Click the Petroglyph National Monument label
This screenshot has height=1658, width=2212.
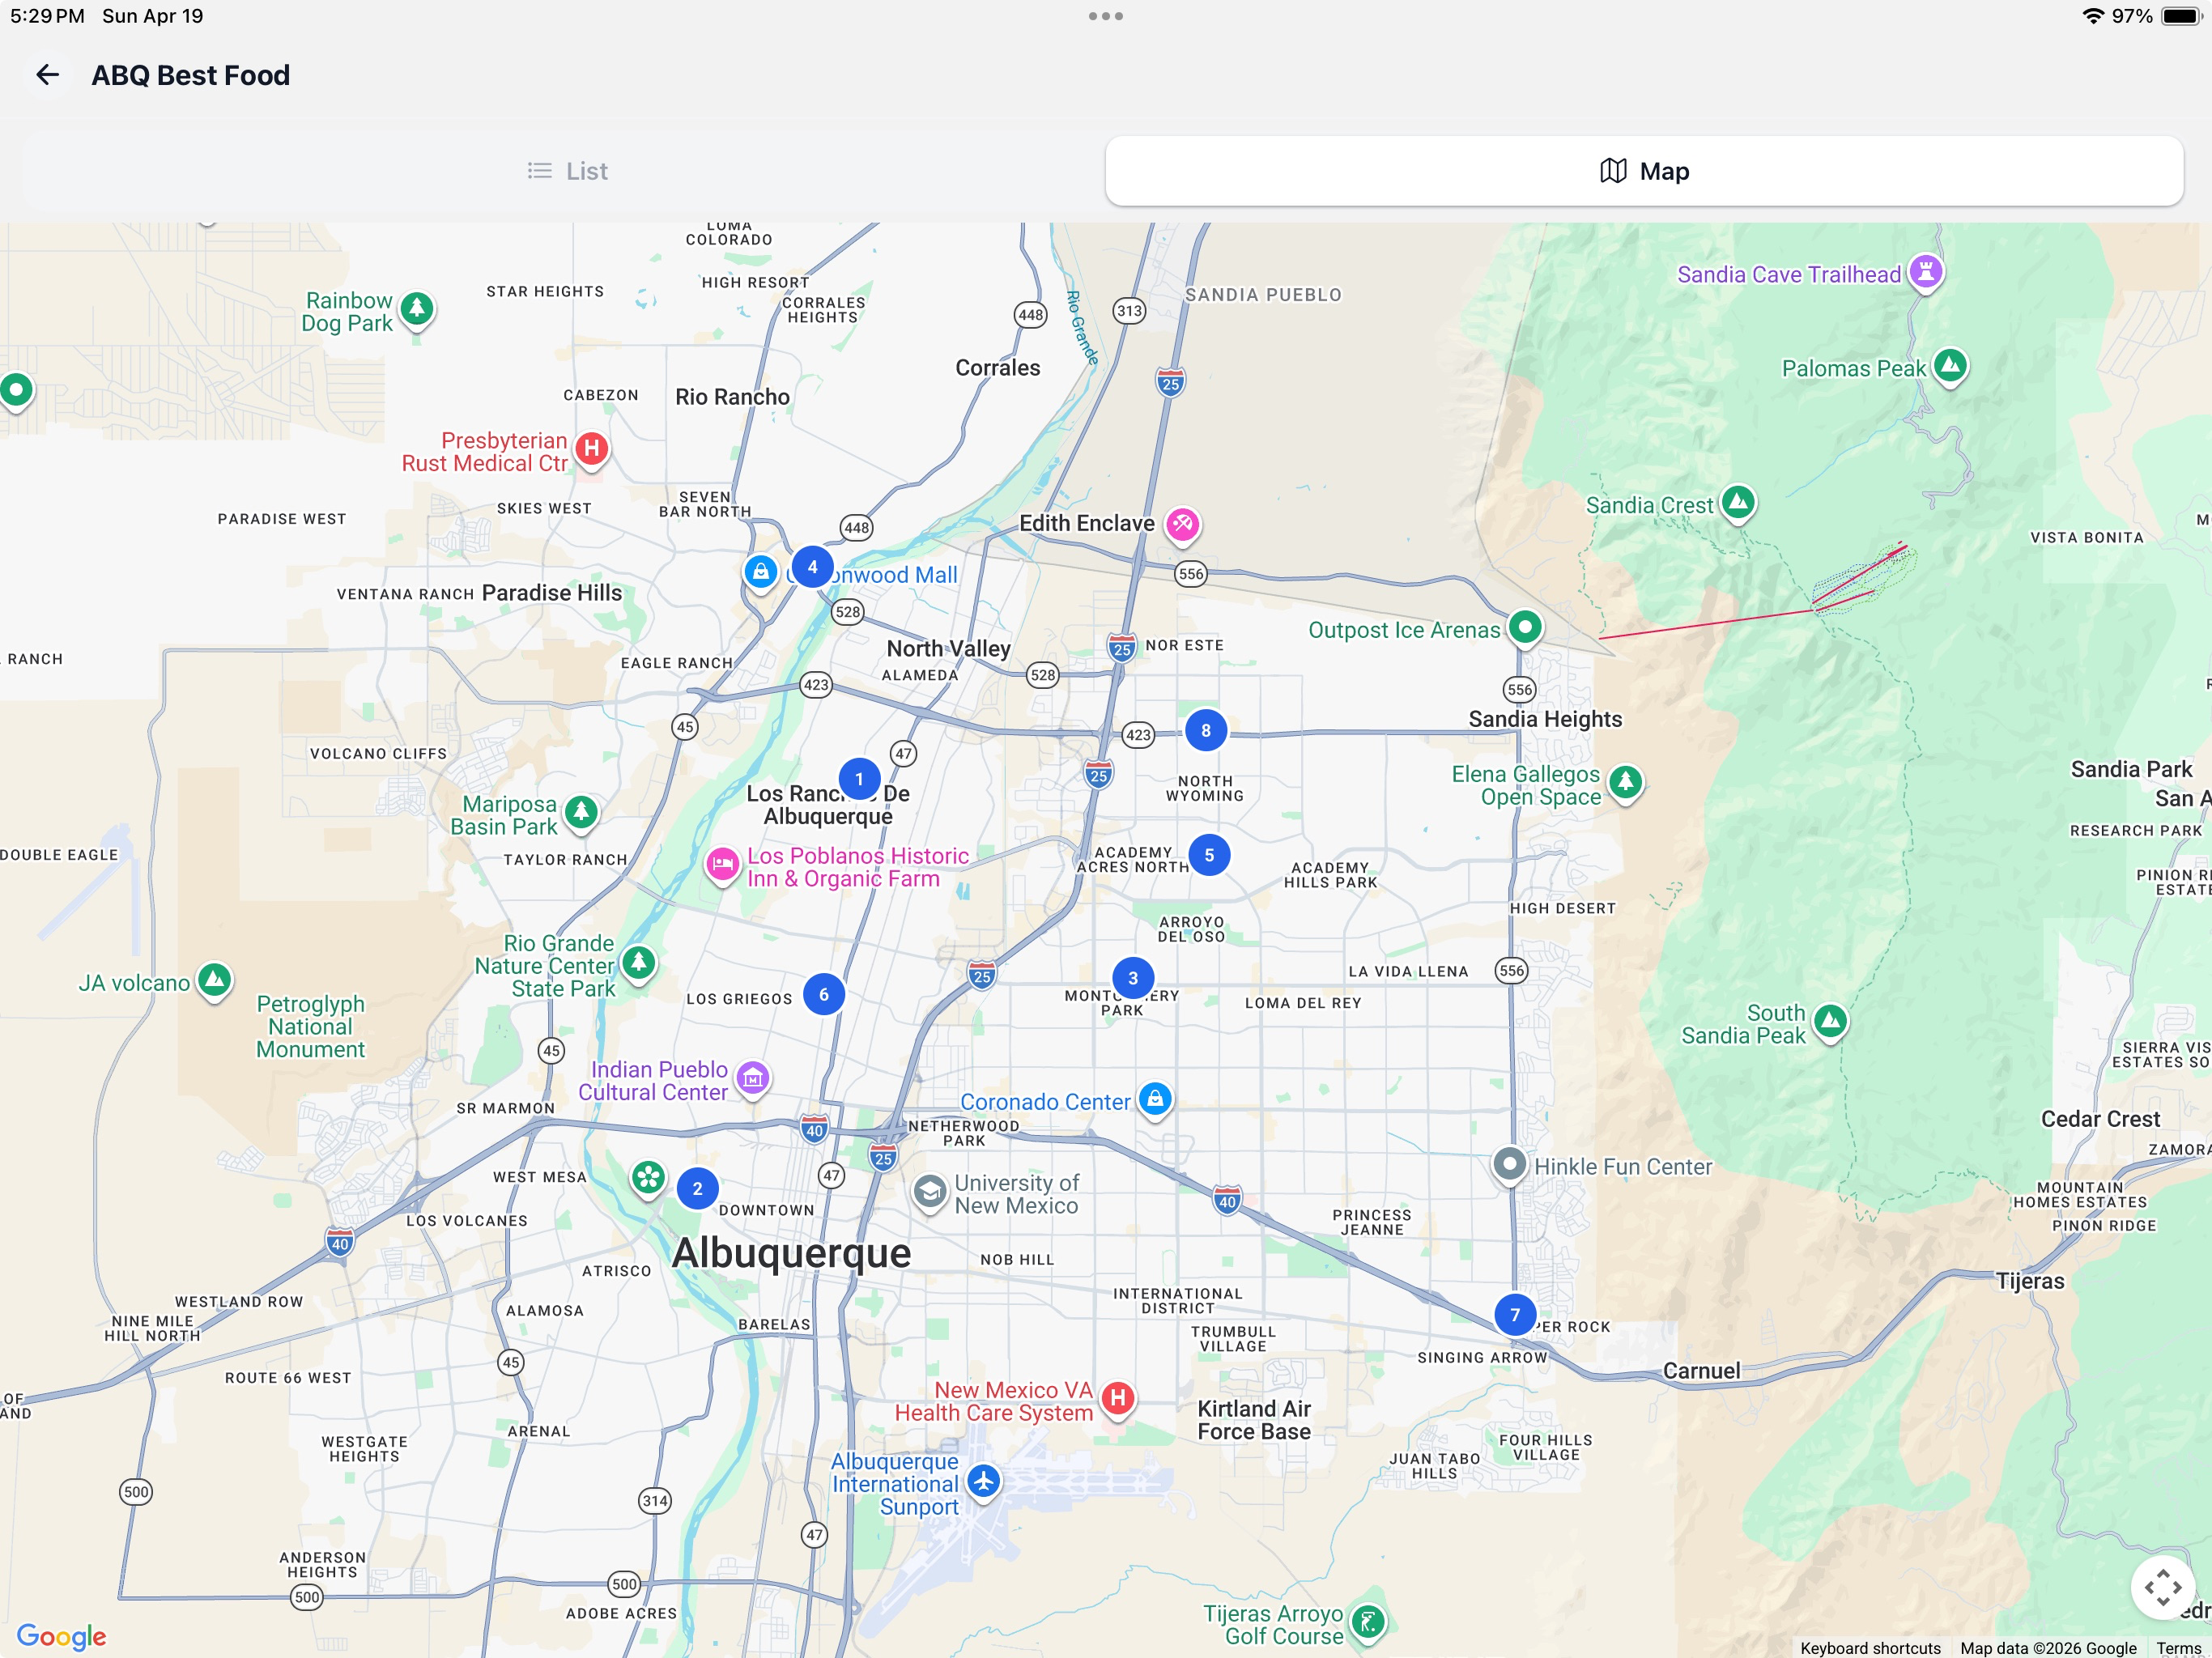310,1027
